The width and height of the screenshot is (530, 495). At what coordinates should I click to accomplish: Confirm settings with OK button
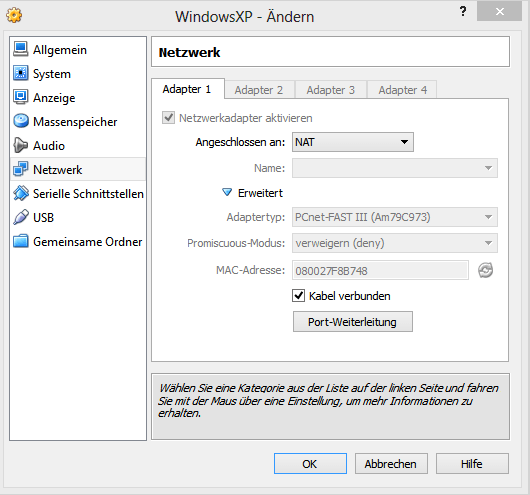[x=310, y=464]
